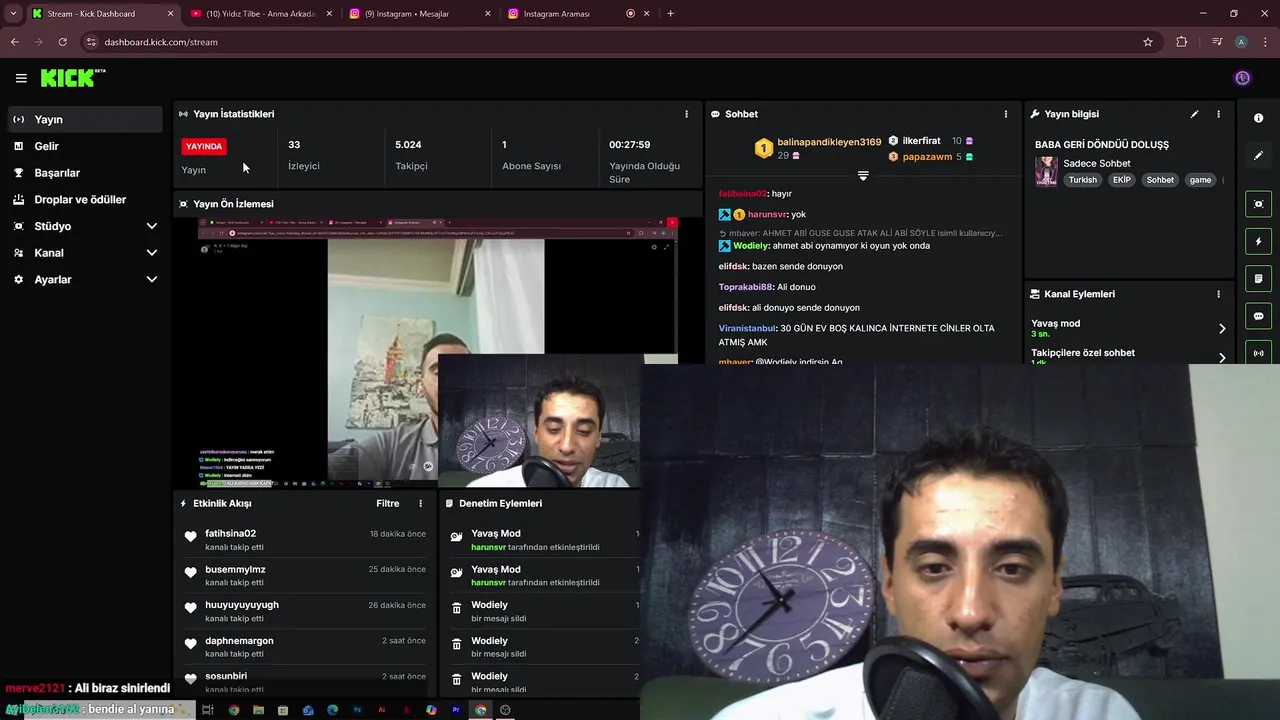Viewport: 1280px width, 720px height.
Task: Open File Explorer from the taskbar
Action: click(258, 710)
